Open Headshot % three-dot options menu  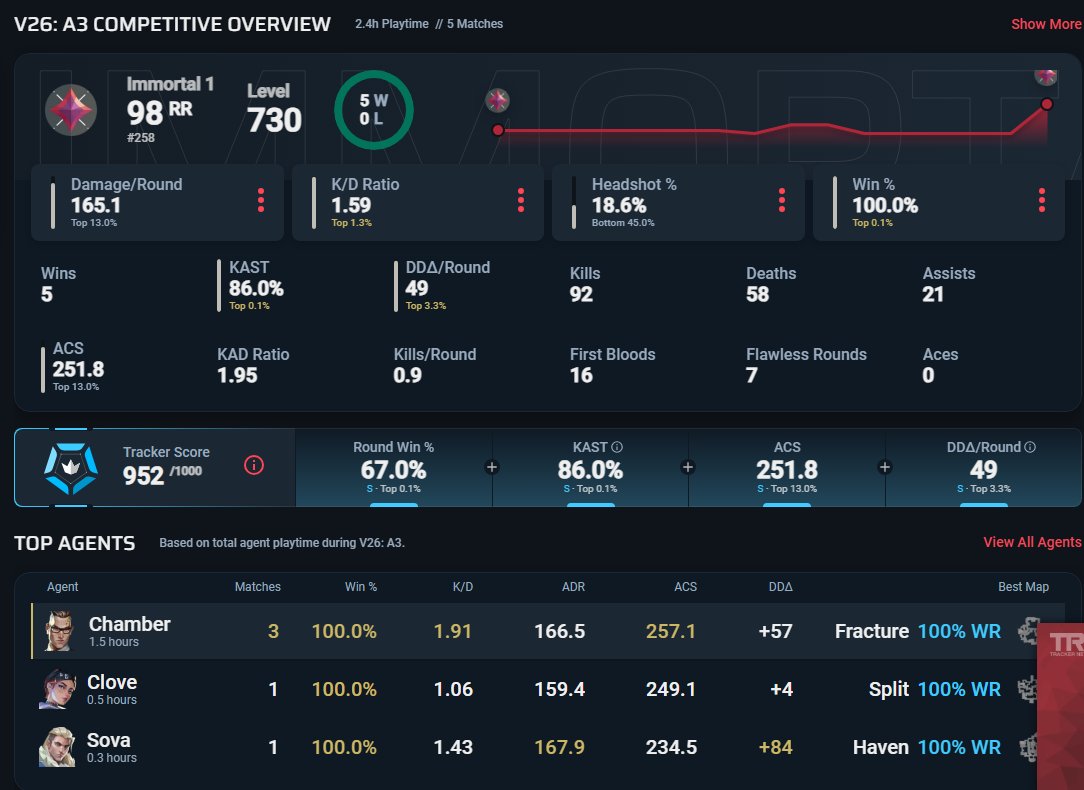[x=781, y=200]
